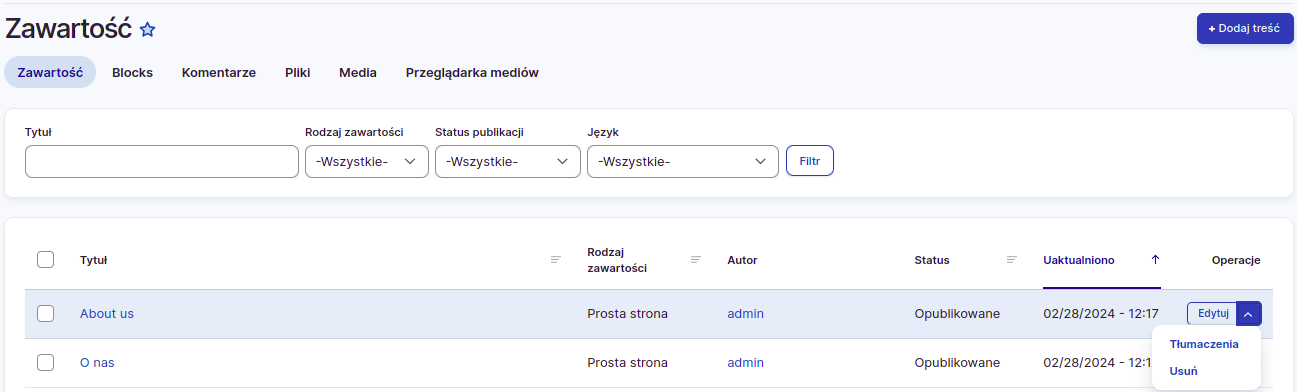
Task: Star the Zawartość page as a shortcut
Action: pyautogui.click(x=148, y=30)
